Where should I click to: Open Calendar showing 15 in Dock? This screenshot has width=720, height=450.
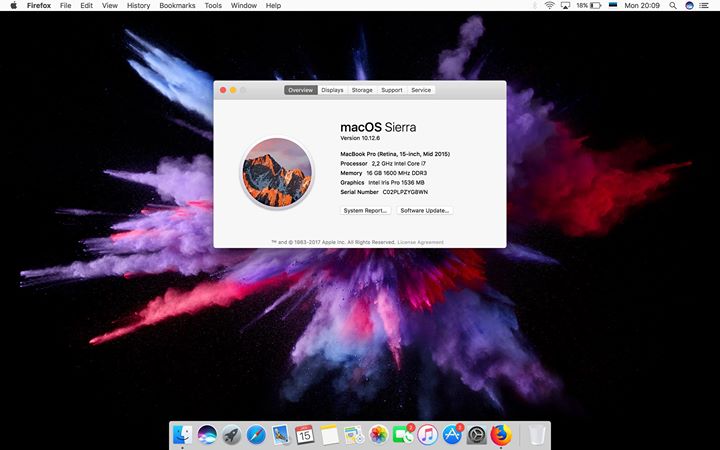(304, 434)
